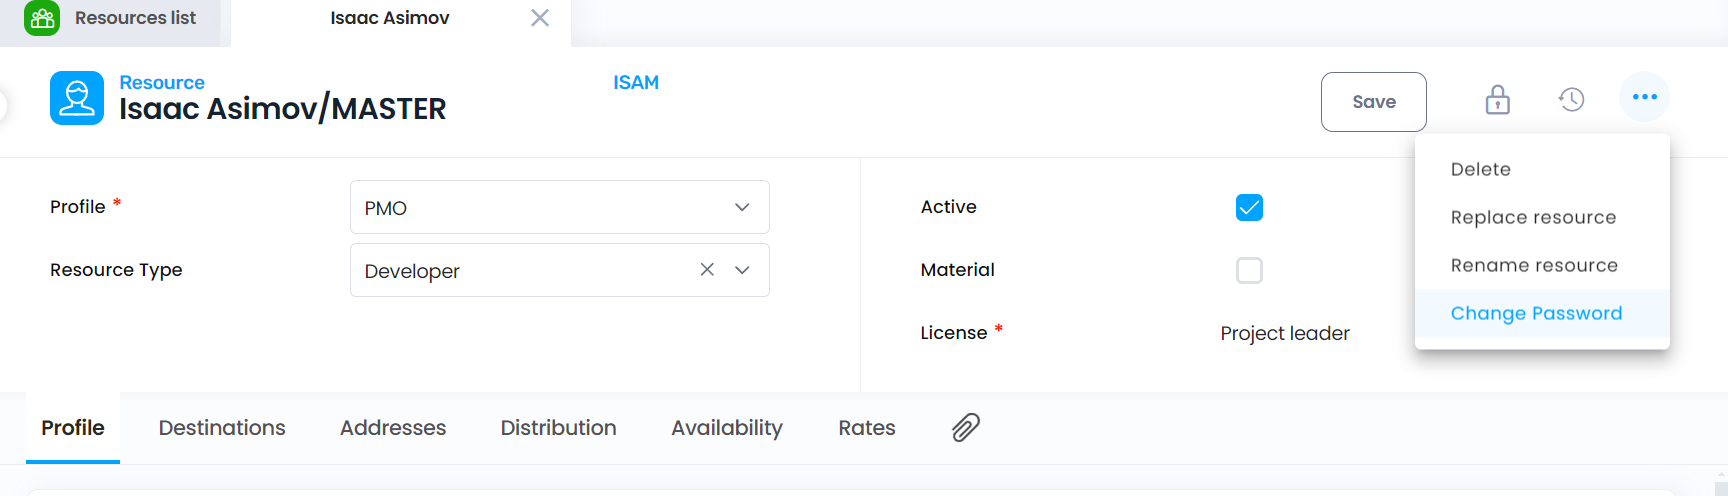Select Change Password from the menu
The height and width of the screenshot is (496, 1728).
point(1536,313)
